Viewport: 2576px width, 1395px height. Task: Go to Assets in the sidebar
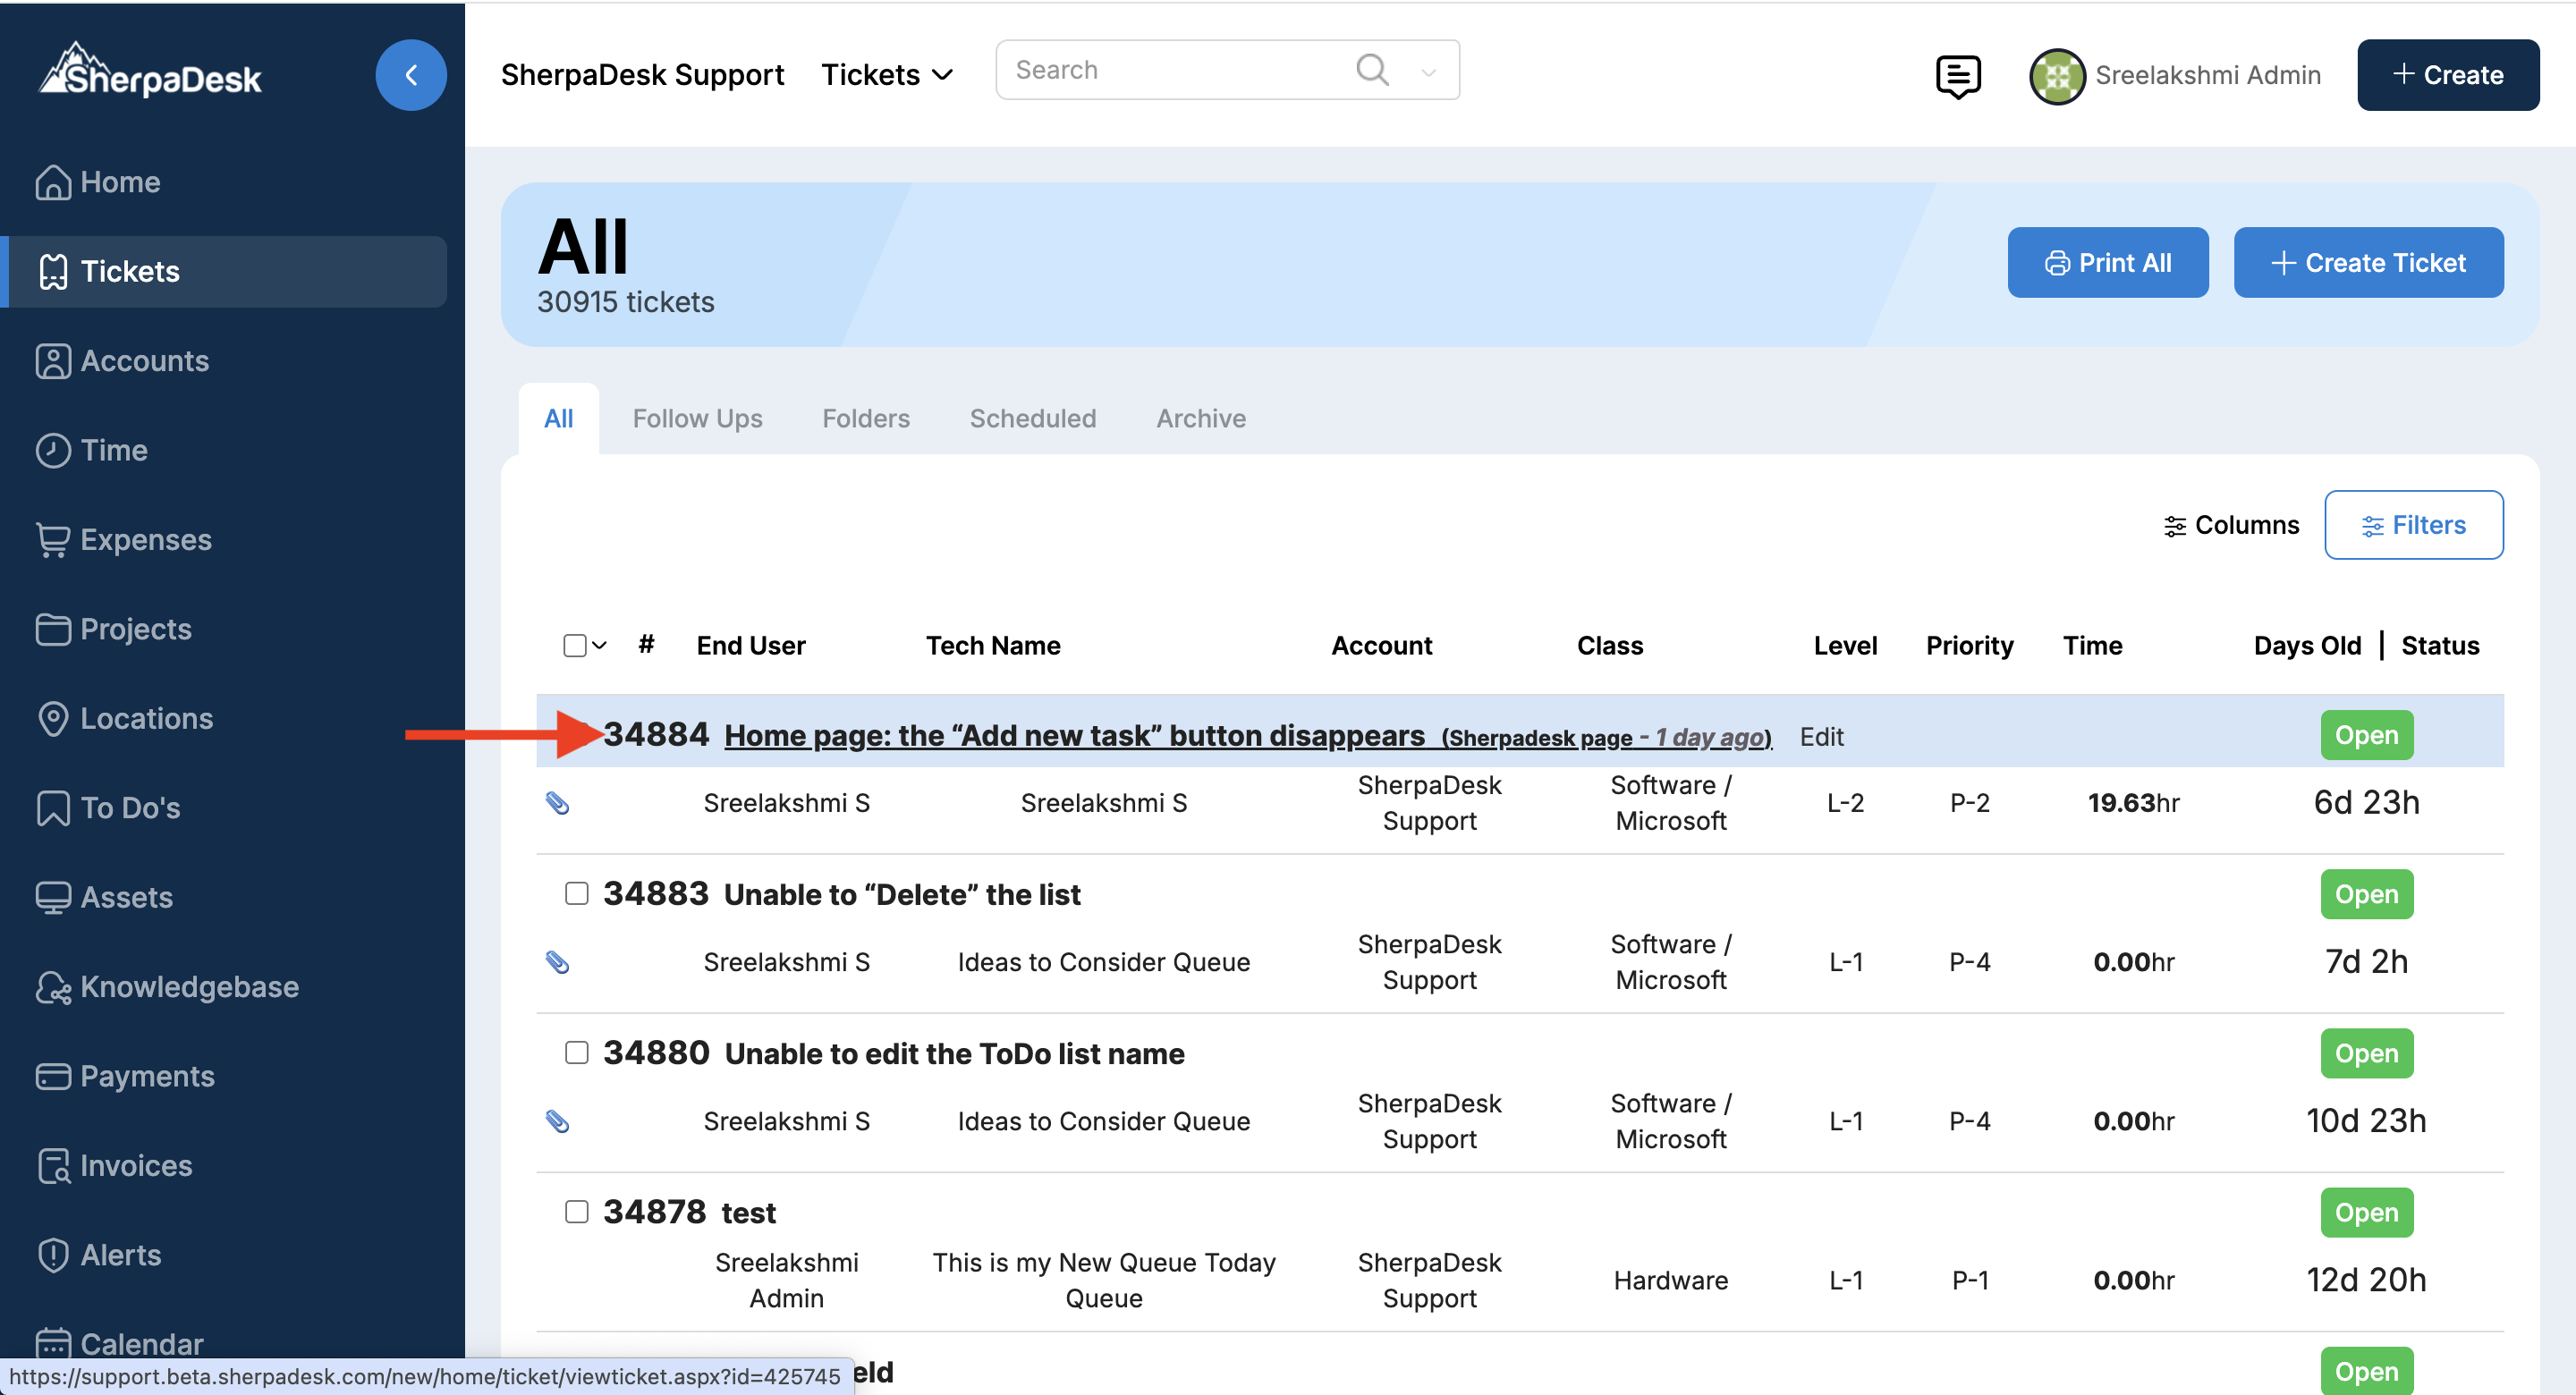click(x=126, y=897)
